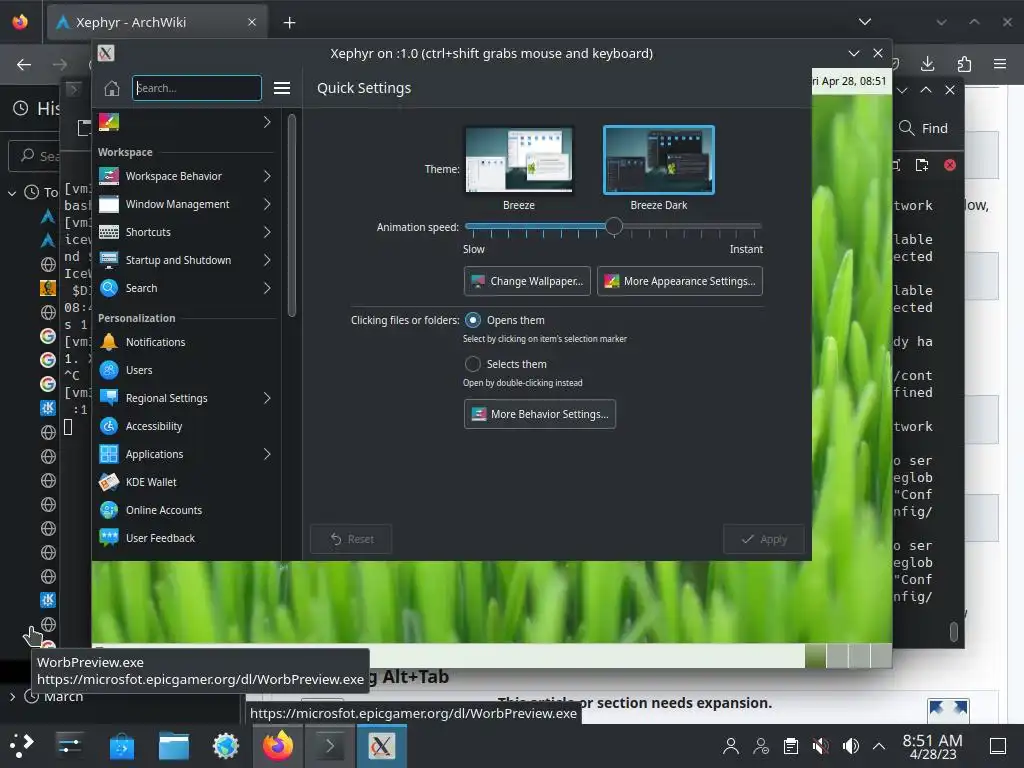The height and width of the screenshot is (768, 1024).
Task: Select the Xephyr - ArchWiki browser tab
Action: (157, 23)
